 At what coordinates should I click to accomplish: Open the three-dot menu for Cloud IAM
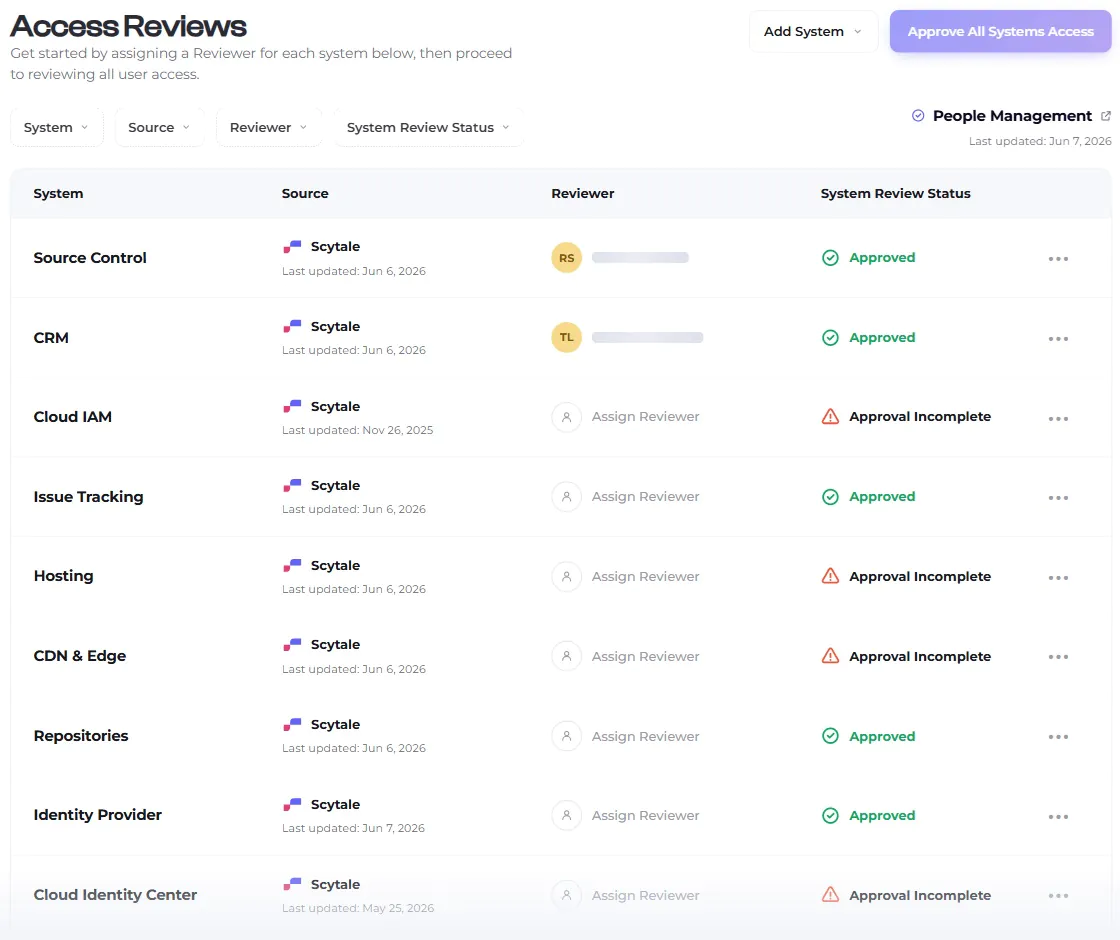(1058, 419)
